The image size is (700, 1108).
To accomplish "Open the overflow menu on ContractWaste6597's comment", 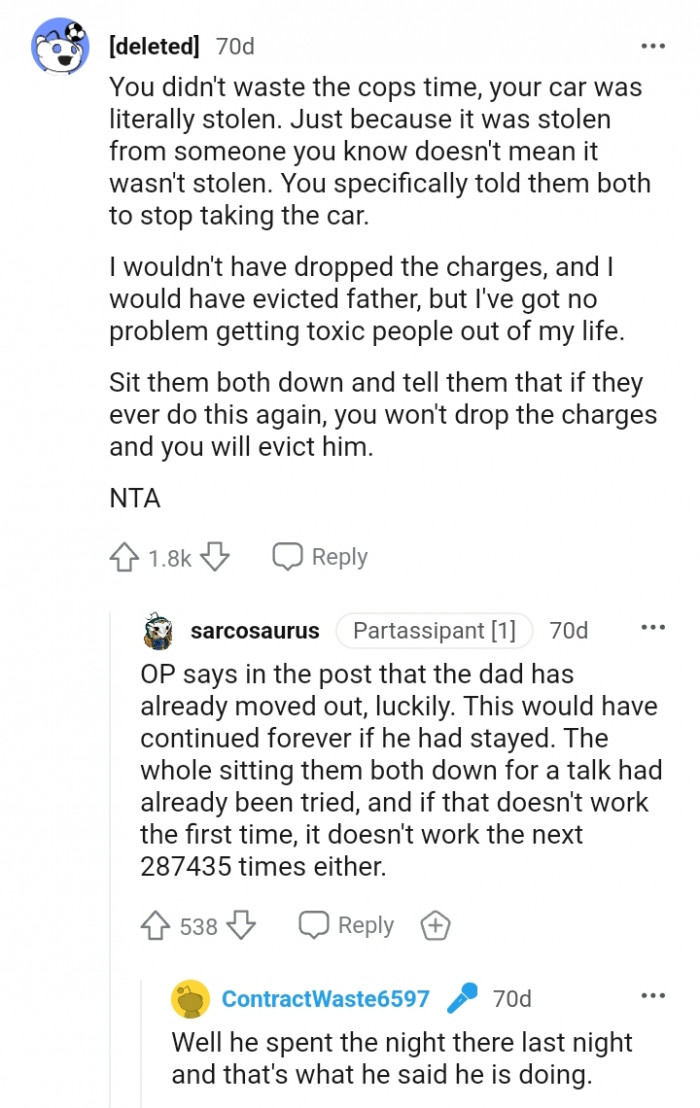I will (653, 993).
